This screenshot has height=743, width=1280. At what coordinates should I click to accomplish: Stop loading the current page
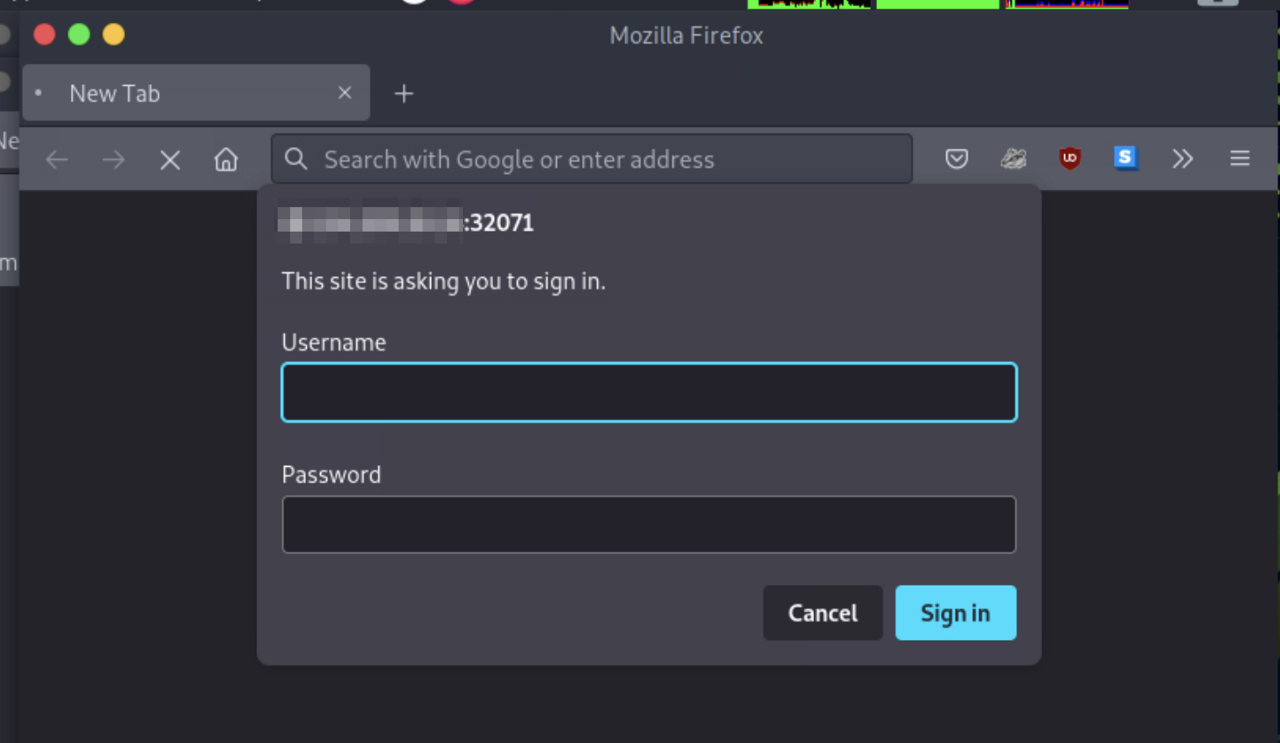(170, 159)
